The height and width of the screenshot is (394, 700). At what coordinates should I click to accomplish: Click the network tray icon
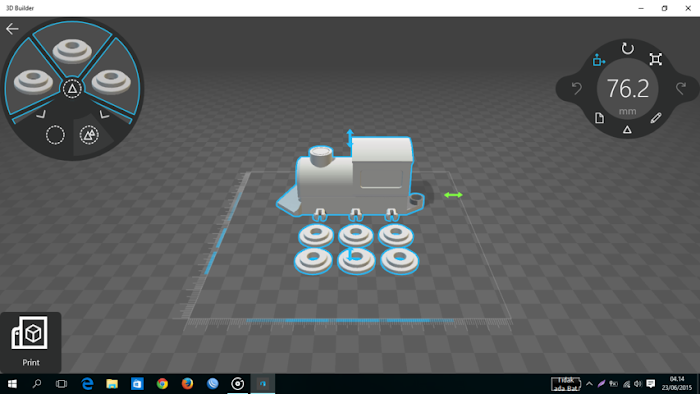click(x=626, y=384)
